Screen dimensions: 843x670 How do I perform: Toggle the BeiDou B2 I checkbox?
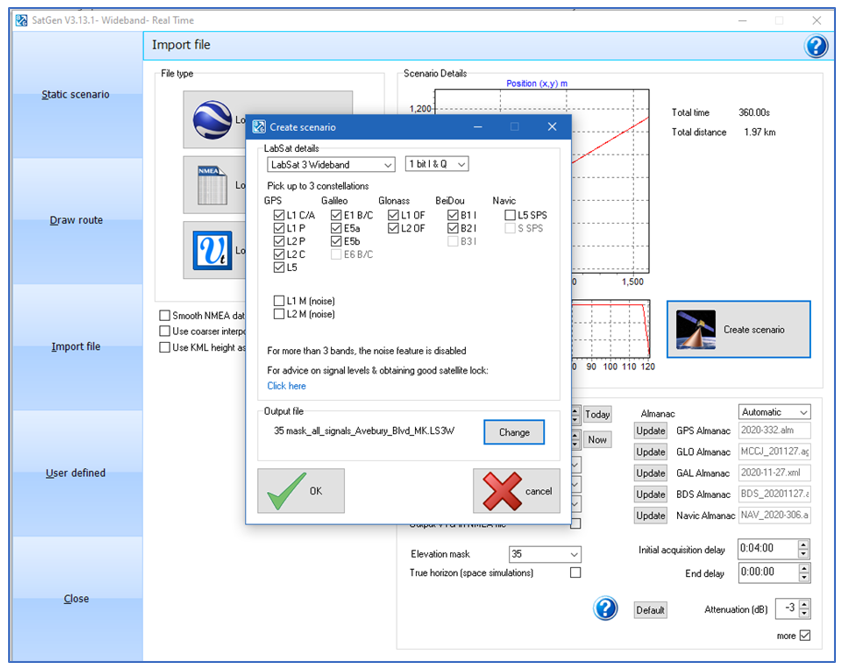pos(453,229)
